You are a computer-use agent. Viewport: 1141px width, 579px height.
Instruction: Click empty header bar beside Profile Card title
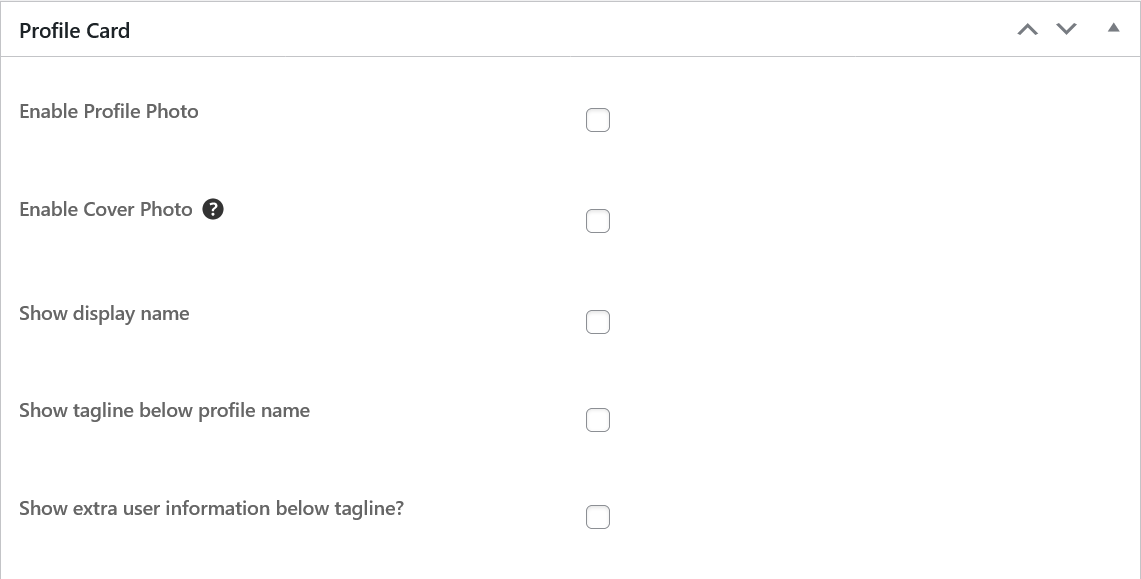click(568, 29)
